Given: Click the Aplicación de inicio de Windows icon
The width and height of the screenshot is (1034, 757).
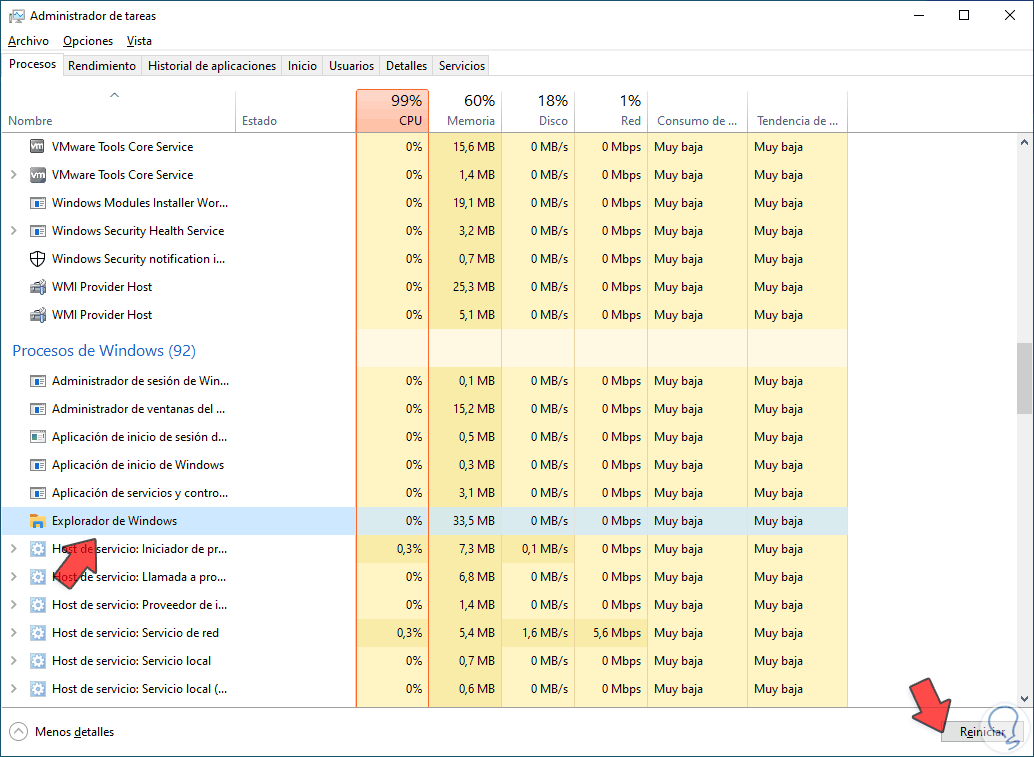Looking at the screenshot, I should point(38,465).
